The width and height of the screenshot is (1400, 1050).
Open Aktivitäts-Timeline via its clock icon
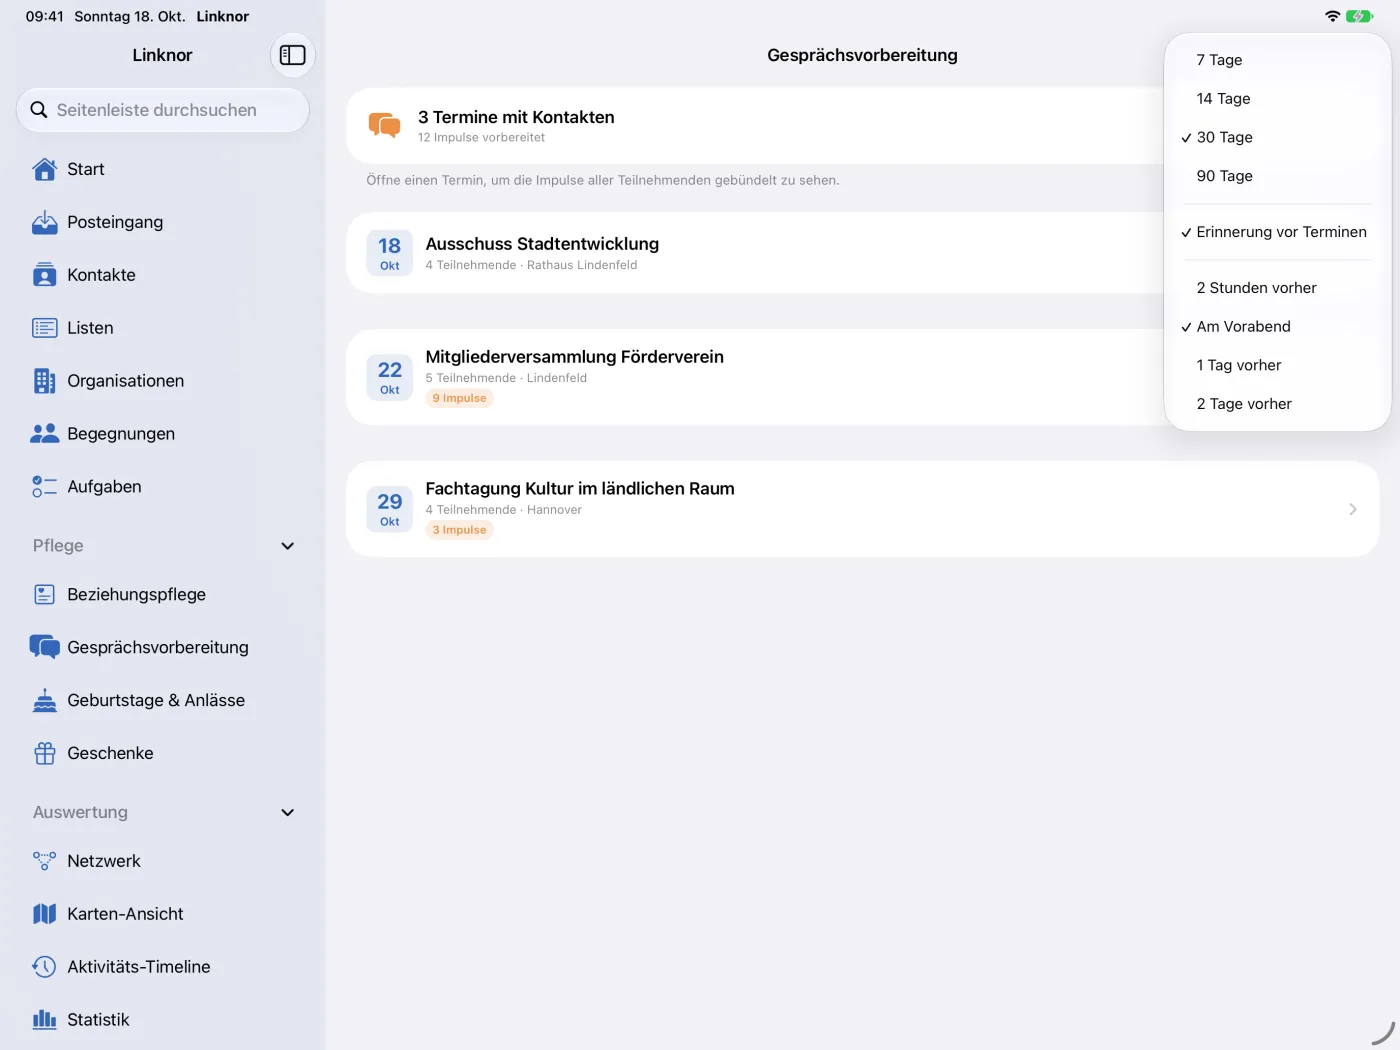pyautogui.click(x=45, y=967)
